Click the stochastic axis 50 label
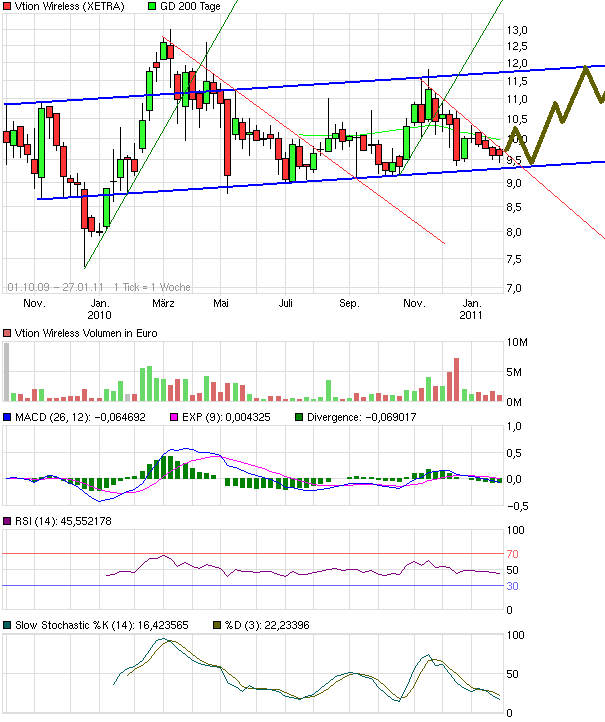This screenshot has width=605, height=722. [x=512, y=674]
